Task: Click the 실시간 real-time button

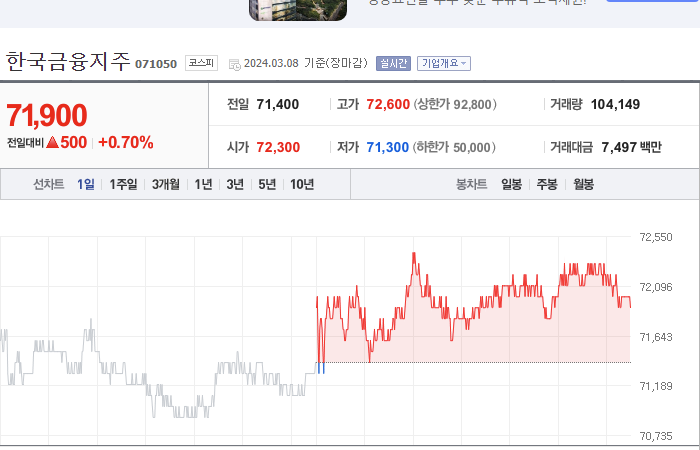Action: pyautogui.click(x=393, y=63)
